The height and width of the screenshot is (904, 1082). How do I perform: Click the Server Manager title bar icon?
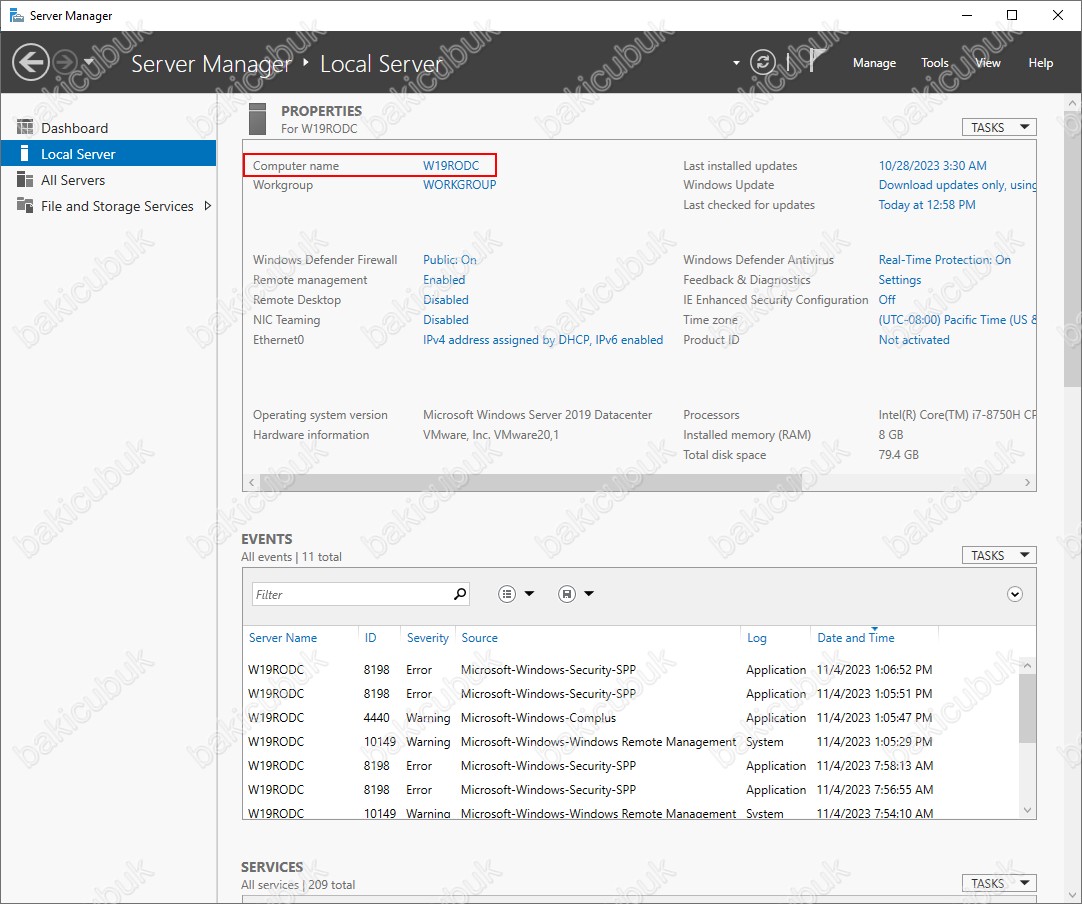(x=16, y=15)
